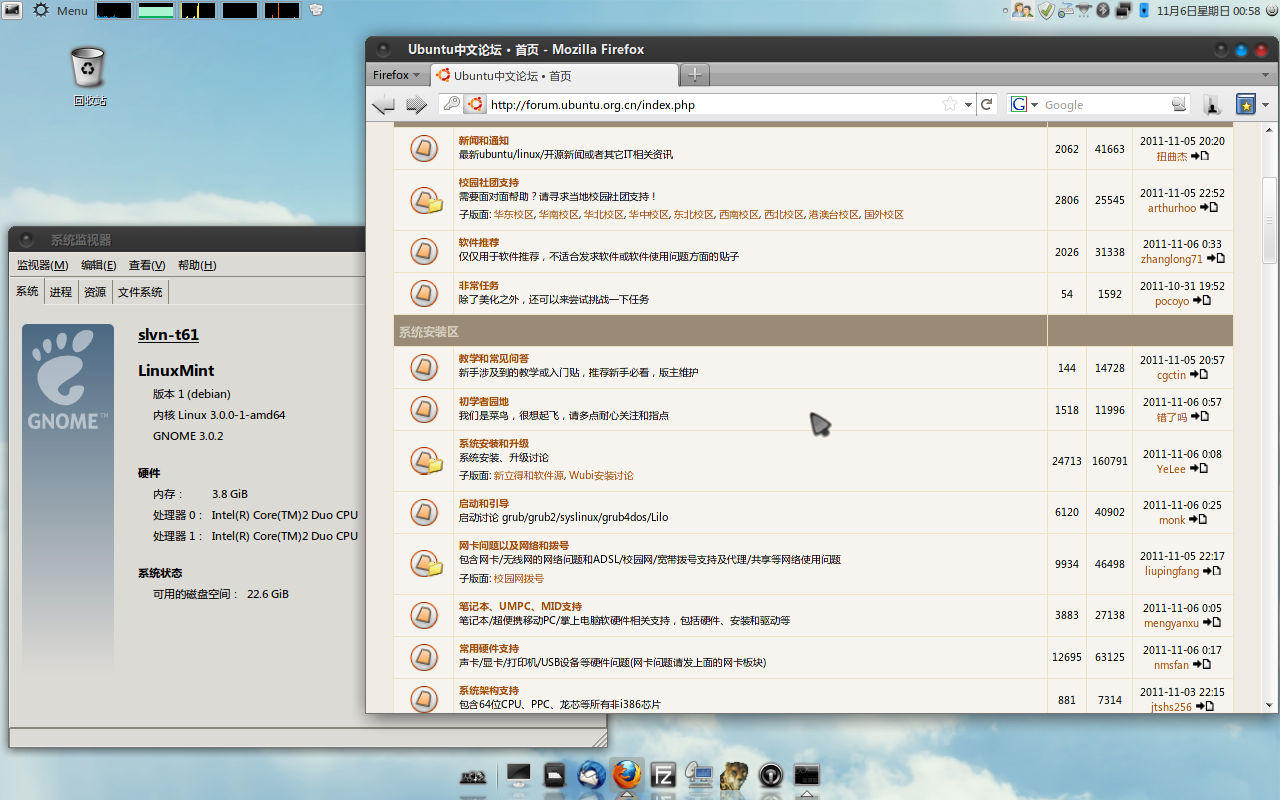Click the yellow network monitor graph applet
Screen dimensions: 1280x800
coord(198,11)
